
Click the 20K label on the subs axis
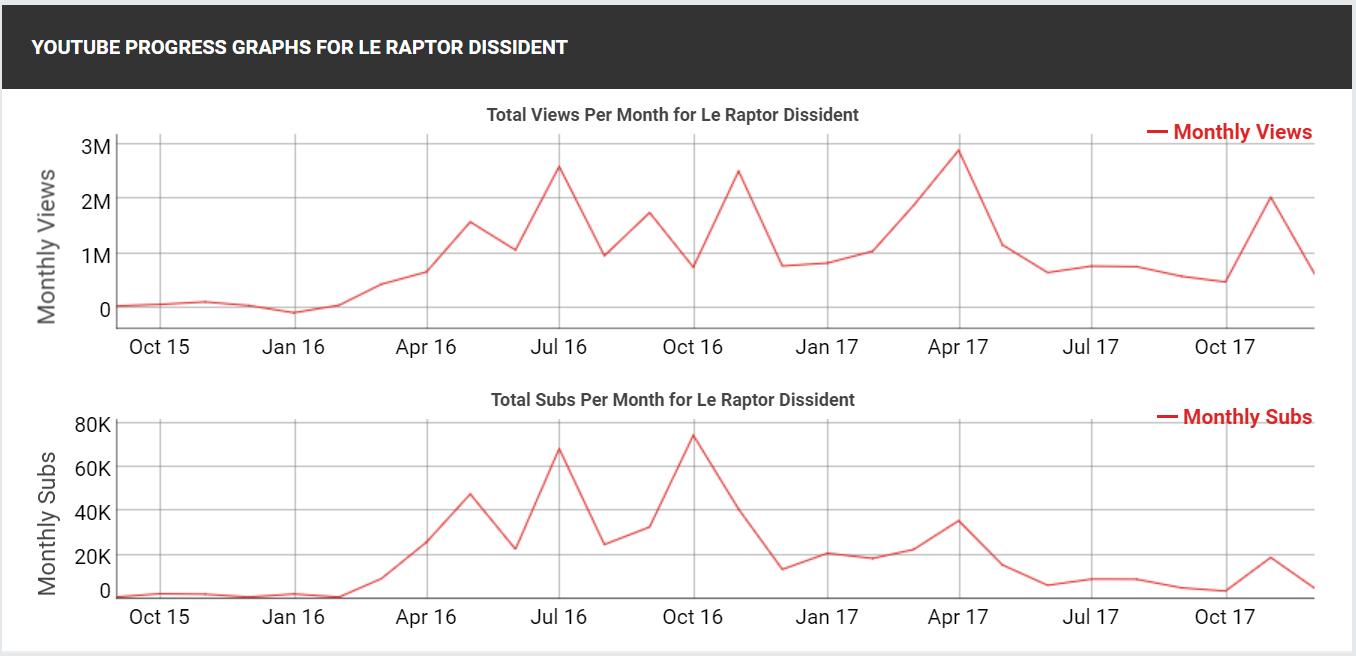[x=93, y=555]
